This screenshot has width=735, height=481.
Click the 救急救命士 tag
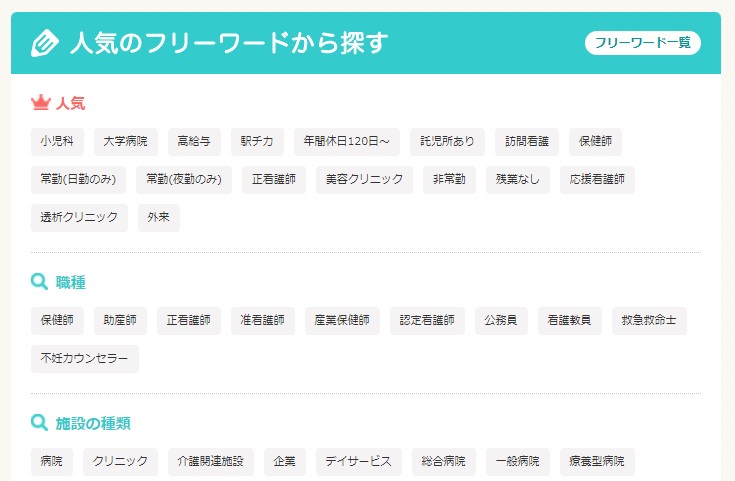coord(649,321)
